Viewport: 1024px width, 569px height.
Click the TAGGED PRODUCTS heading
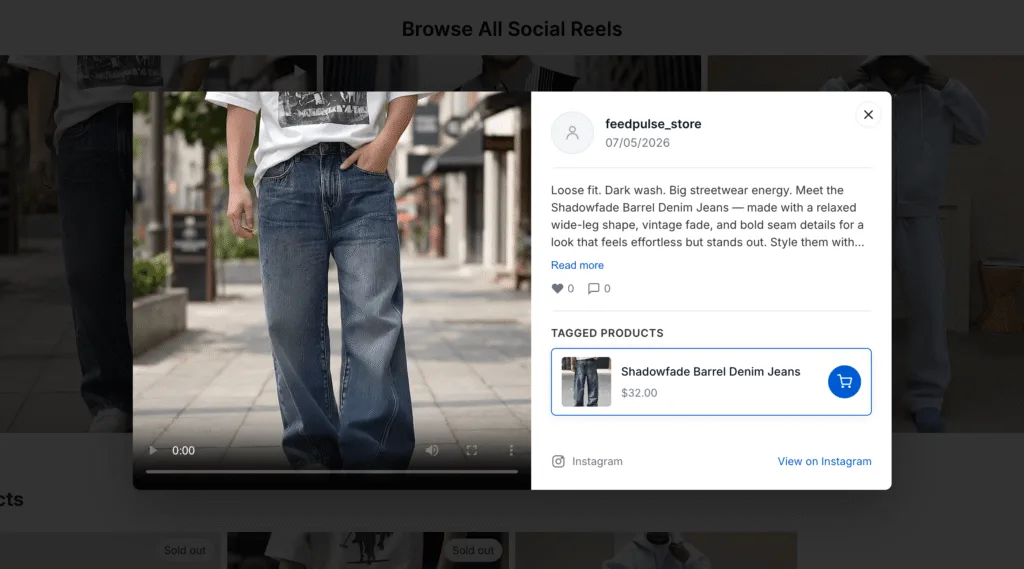pyautogui.click(x=607, y=333)
